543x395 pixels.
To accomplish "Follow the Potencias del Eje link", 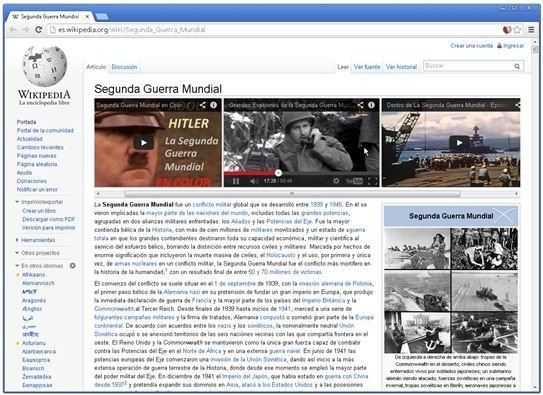I will click(x=289, y=221).
